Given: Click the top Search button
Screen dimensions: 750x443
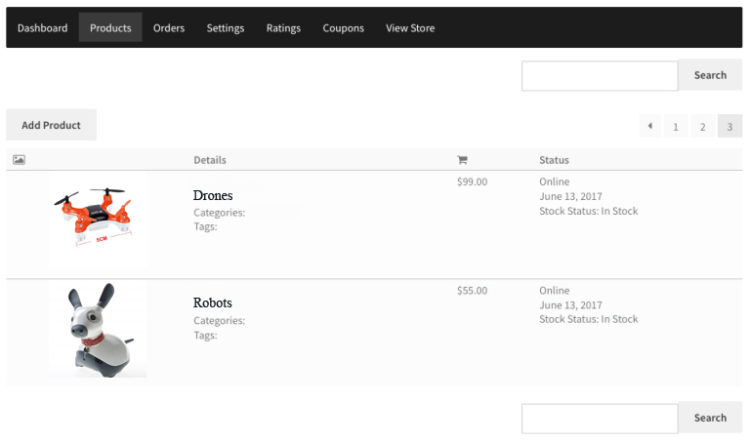Looking at the screenshot, I should [710, 75].
